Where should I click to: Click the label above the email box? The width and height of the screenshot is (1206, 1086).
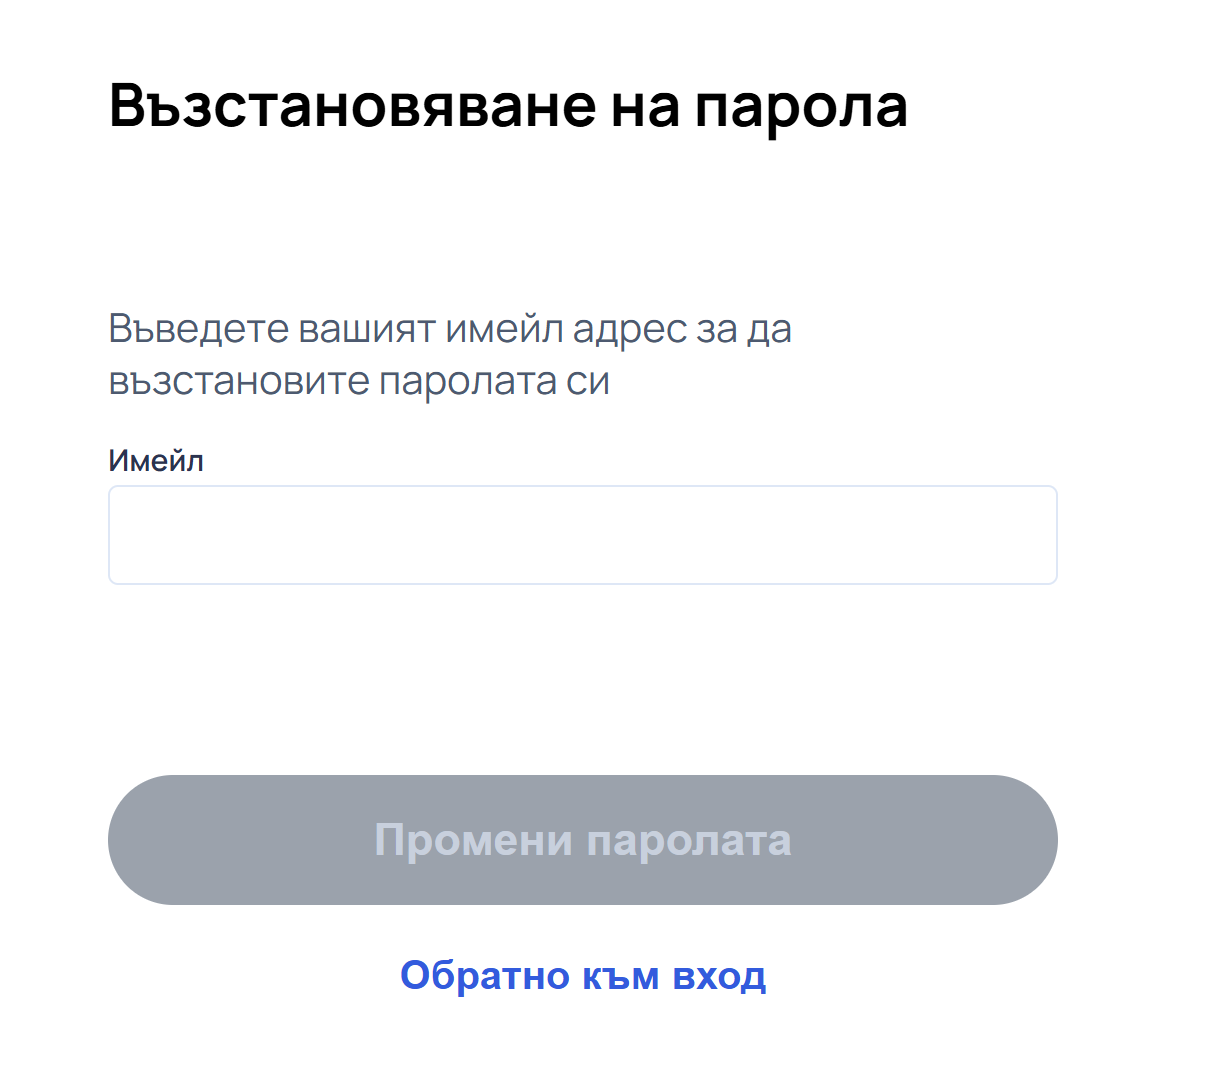156,461
